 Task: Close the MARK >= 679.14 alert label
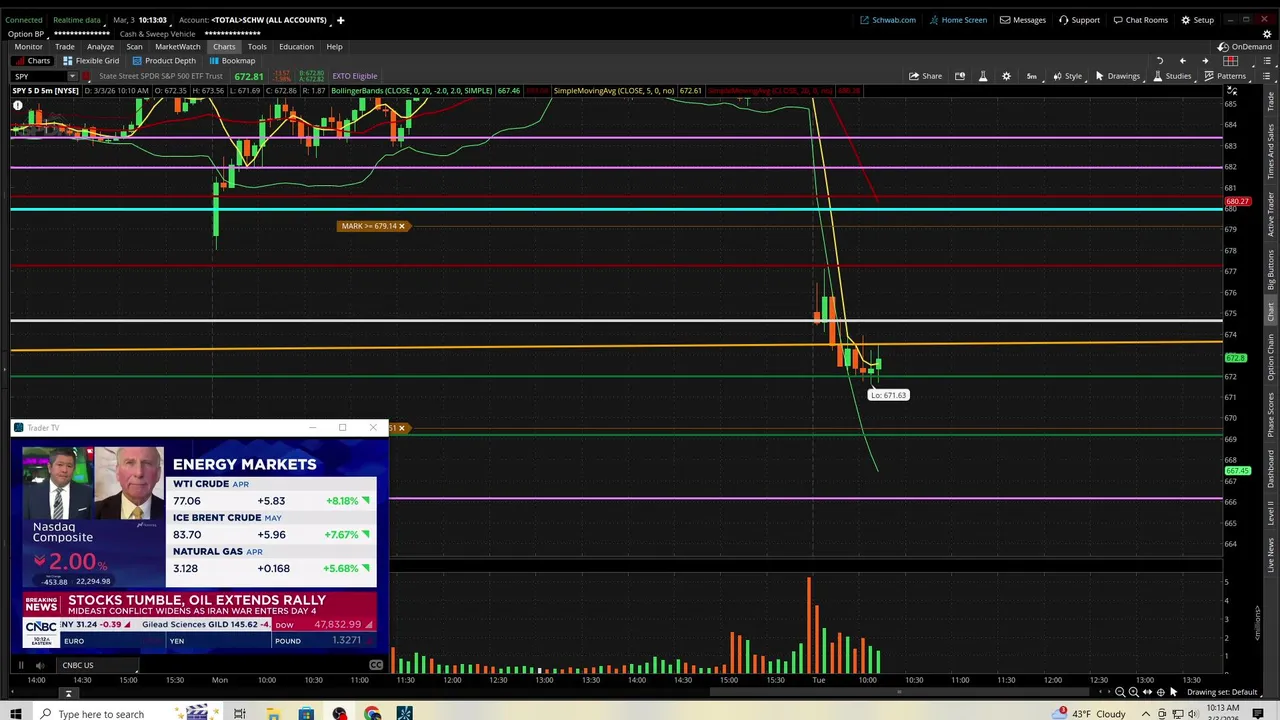point(401,226)
